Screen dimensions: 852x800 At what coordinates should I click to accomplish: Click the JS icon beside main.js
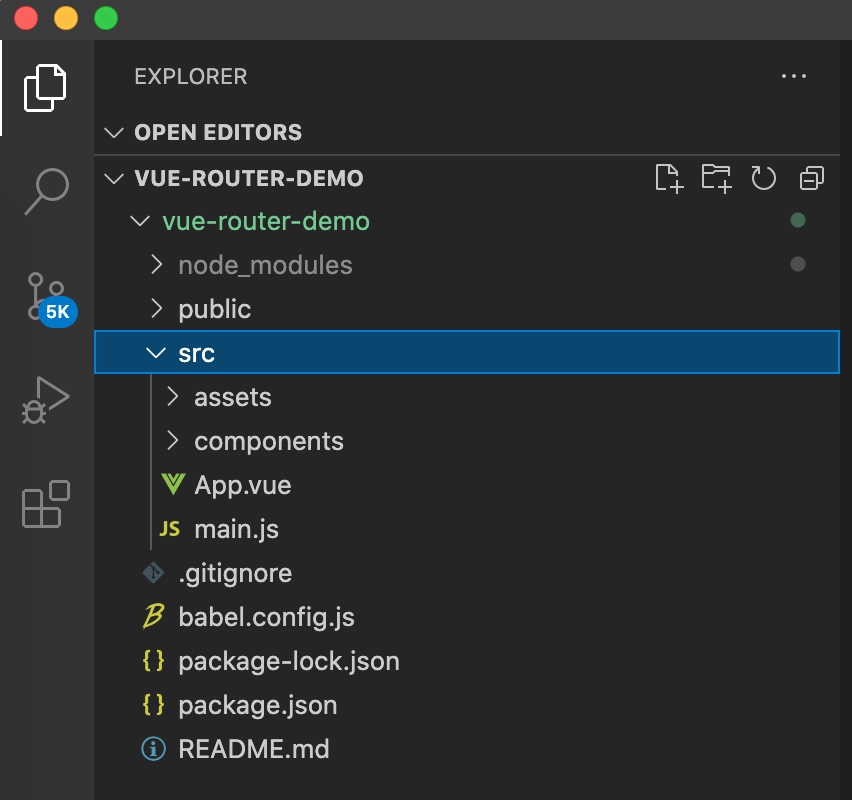coord(170,528)
